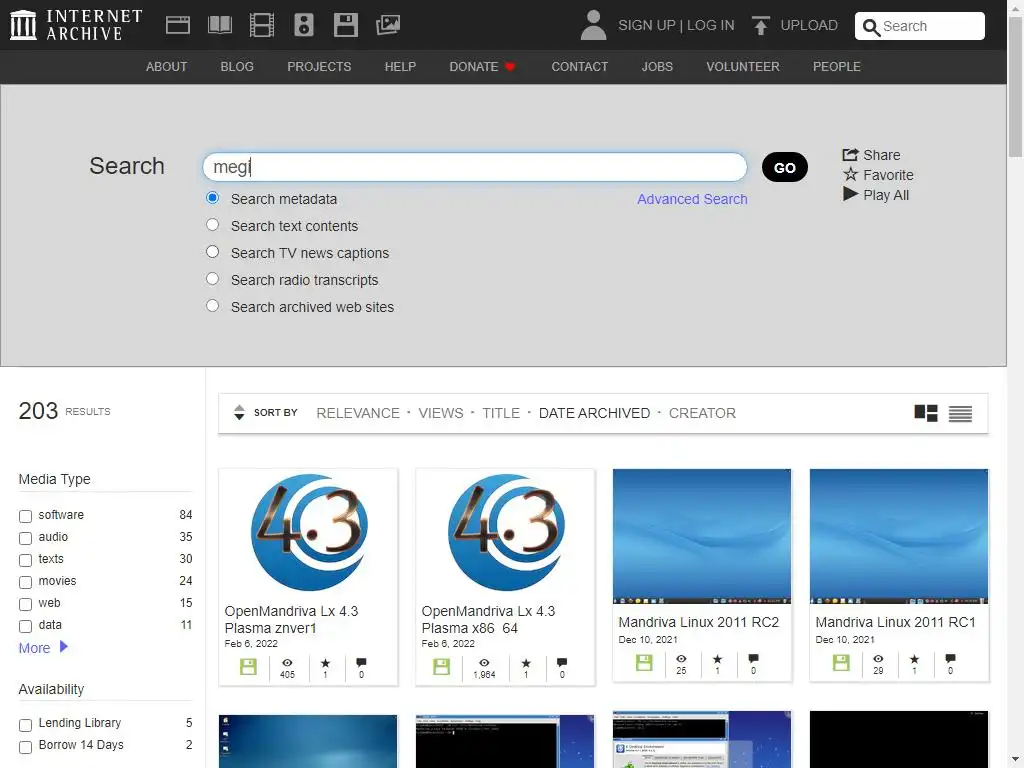The width and height of the screenshot is (1024, 768).
Task: Open the Internet Archive home logo
Action: pyautogui.click(x=76, y=25)
